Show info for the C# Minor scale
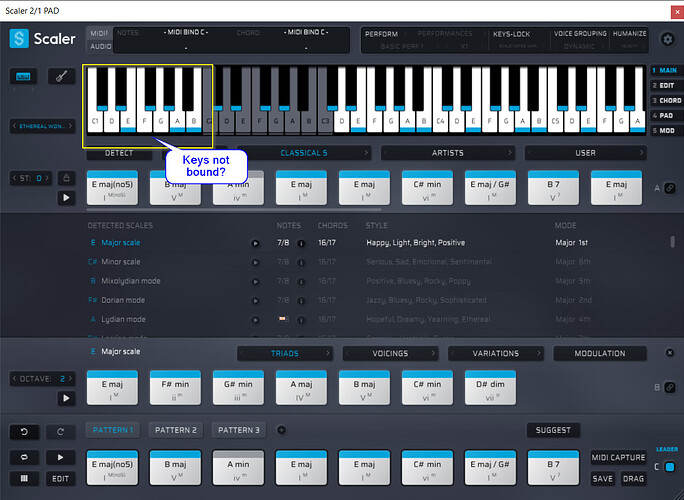Screen dimensions: 684x500 pos(301,262)
